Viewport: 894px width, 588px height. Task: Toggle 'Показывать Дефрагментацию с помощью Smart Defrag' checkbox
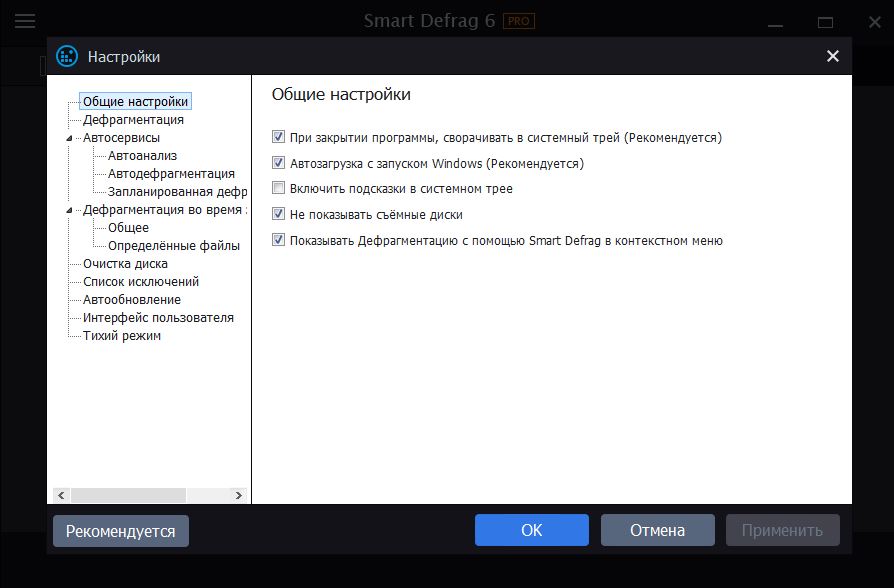coord(278,240)
